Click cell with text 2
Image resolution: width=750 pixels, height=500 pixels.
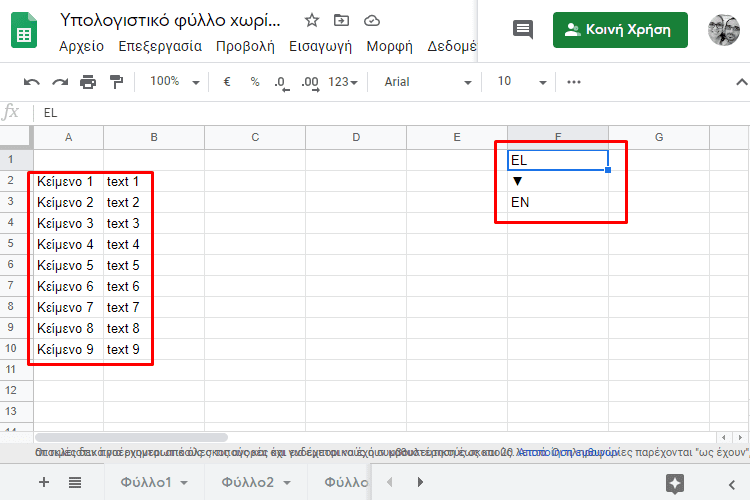click(154, 202)
